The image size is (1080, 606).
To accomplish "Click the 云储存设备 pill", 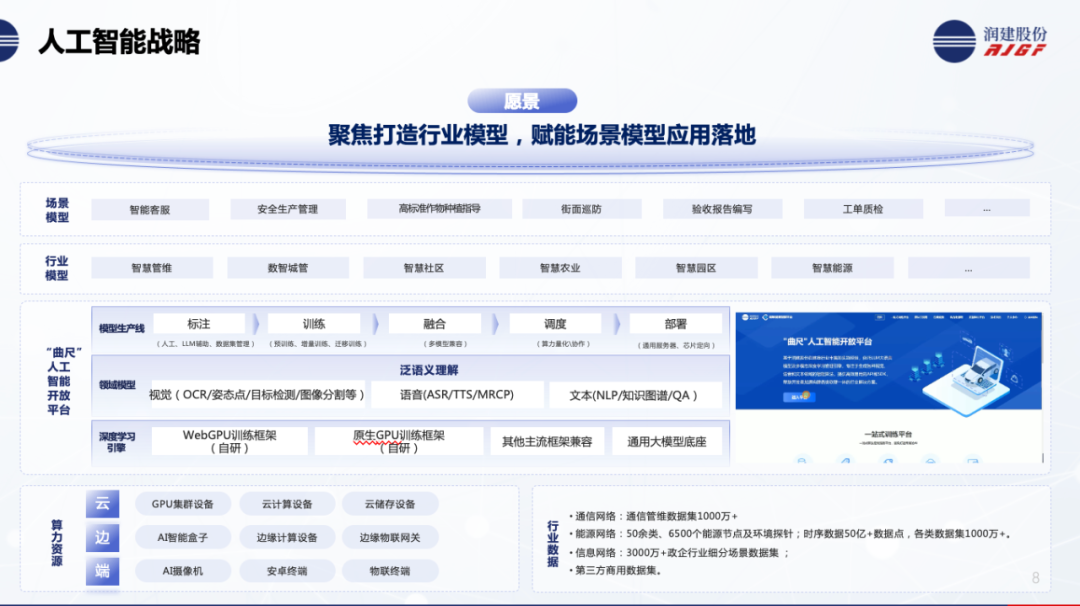I will tap(390, 504).
